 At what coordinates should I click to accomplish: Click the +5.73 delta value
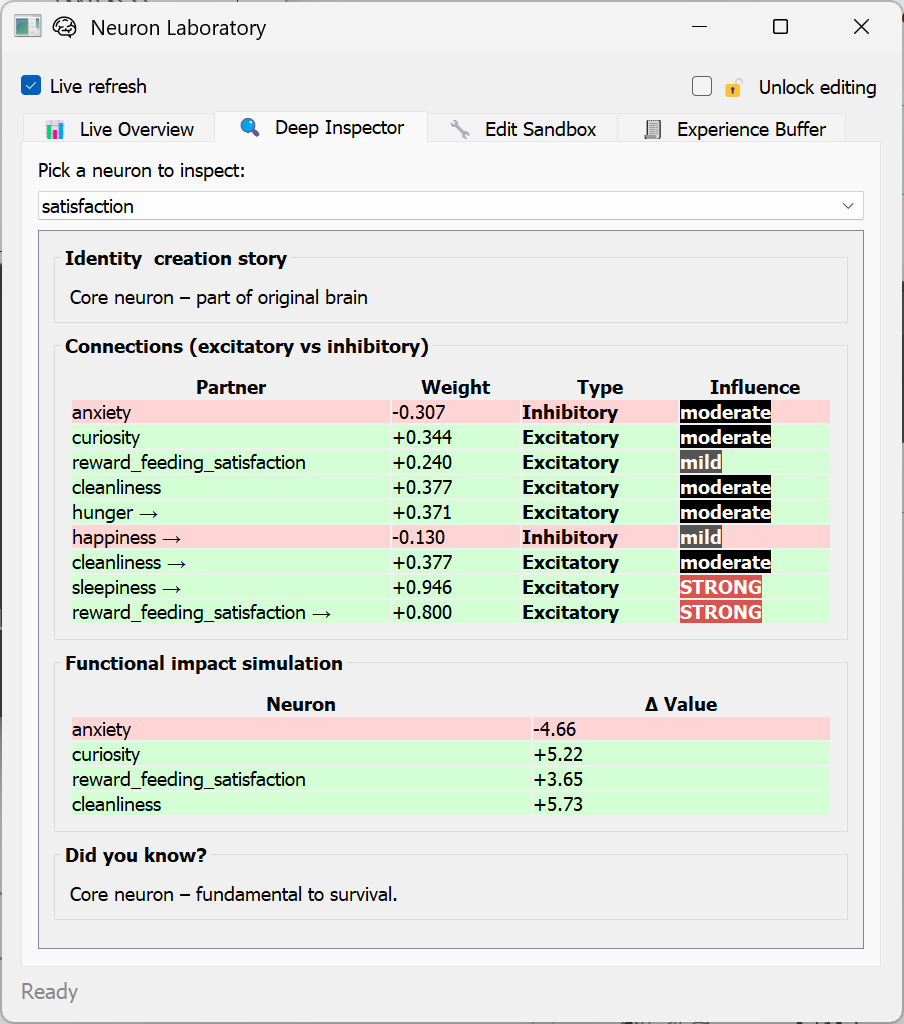coord(558,804)
